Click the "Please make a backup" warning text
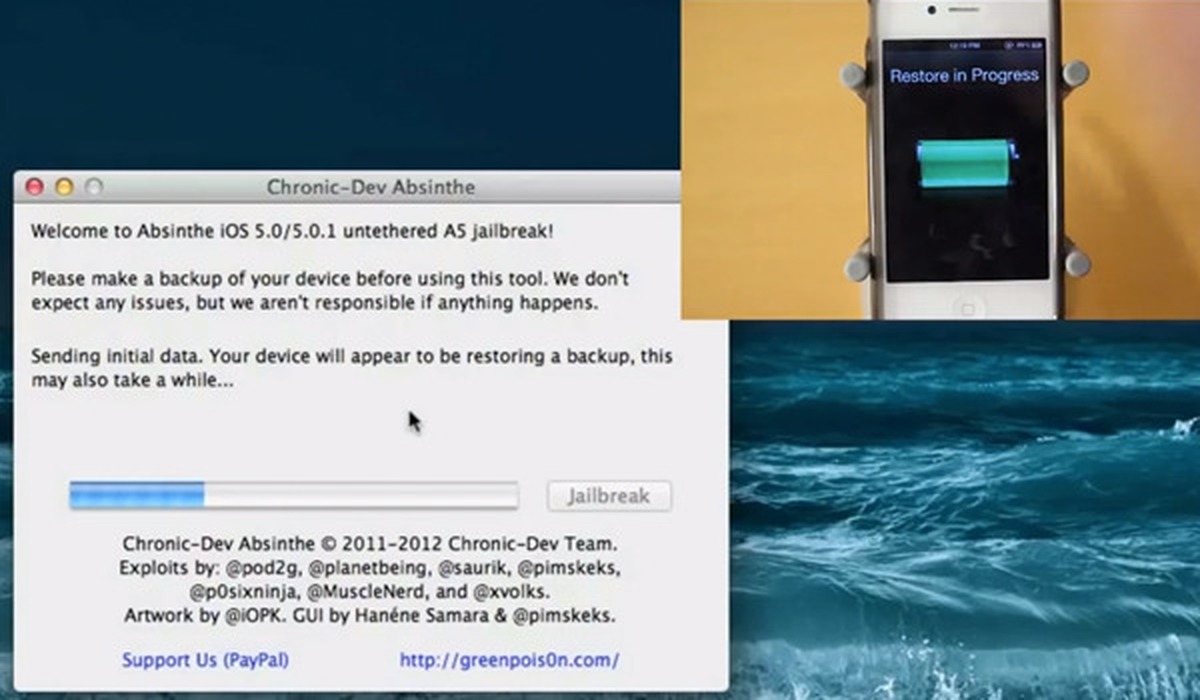This screenshot has width=1200, height=700. point(330,290)
